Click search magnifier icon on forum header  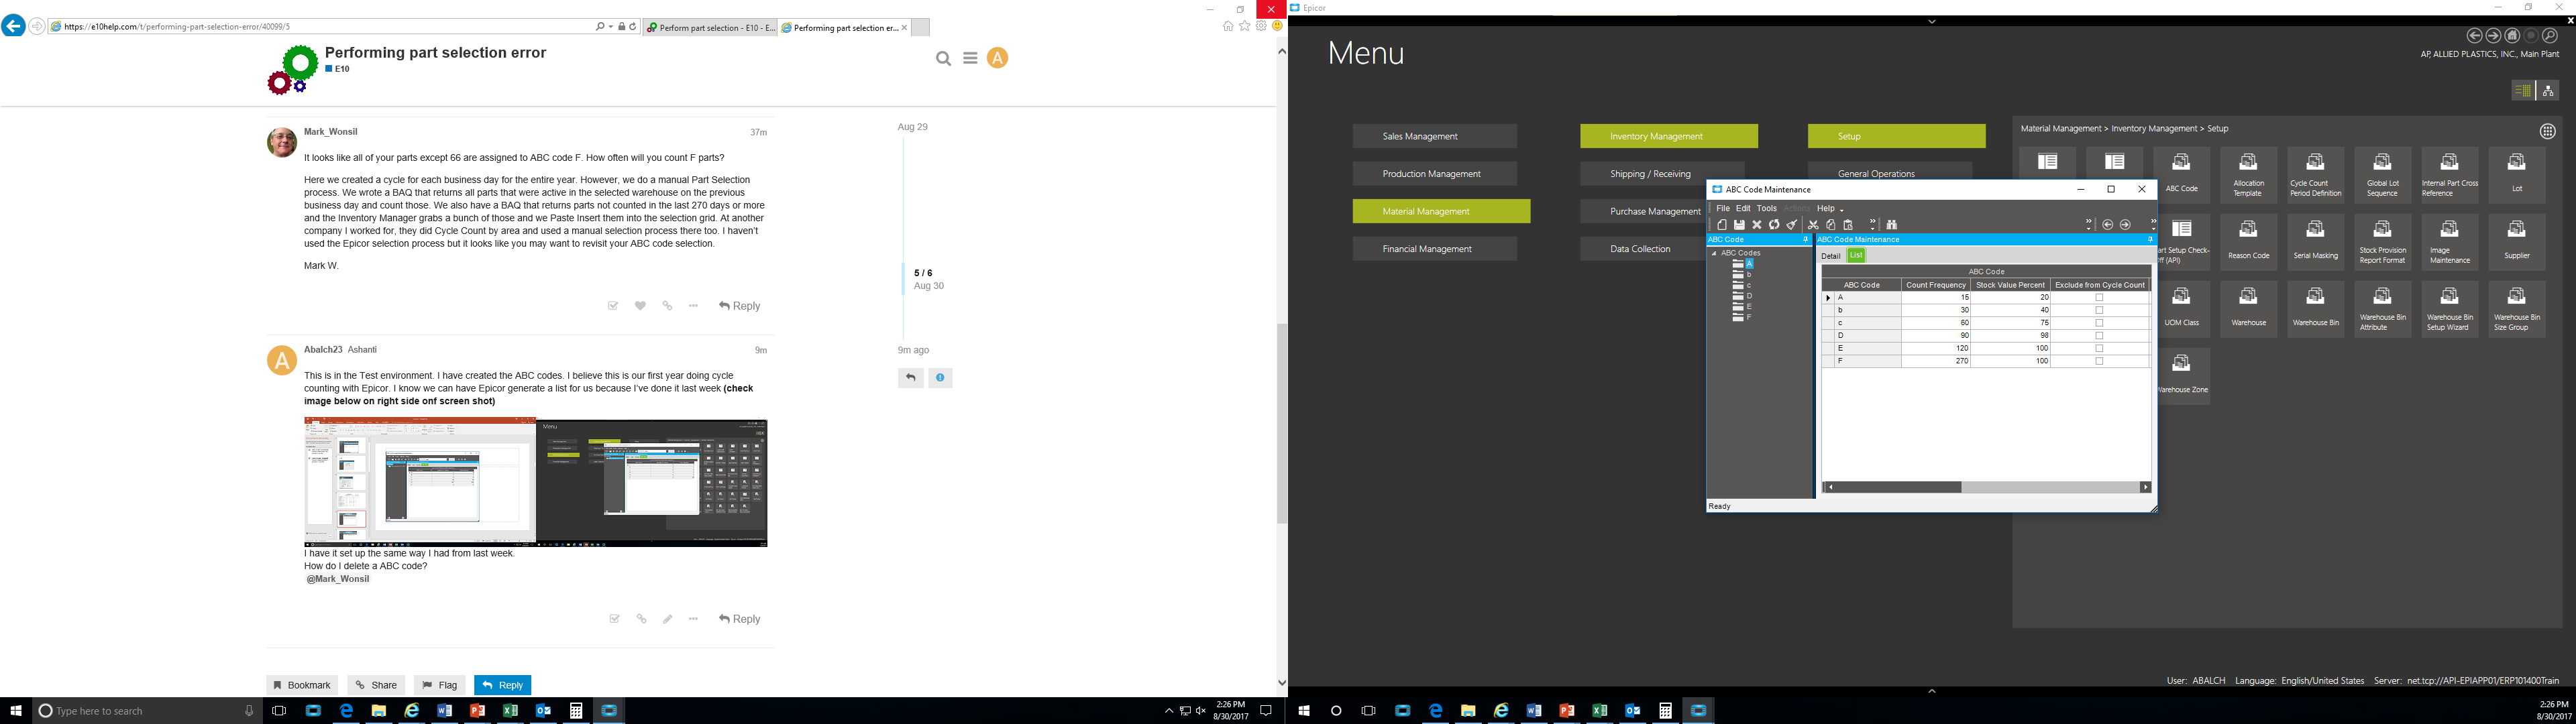click(x=943, y=59)
